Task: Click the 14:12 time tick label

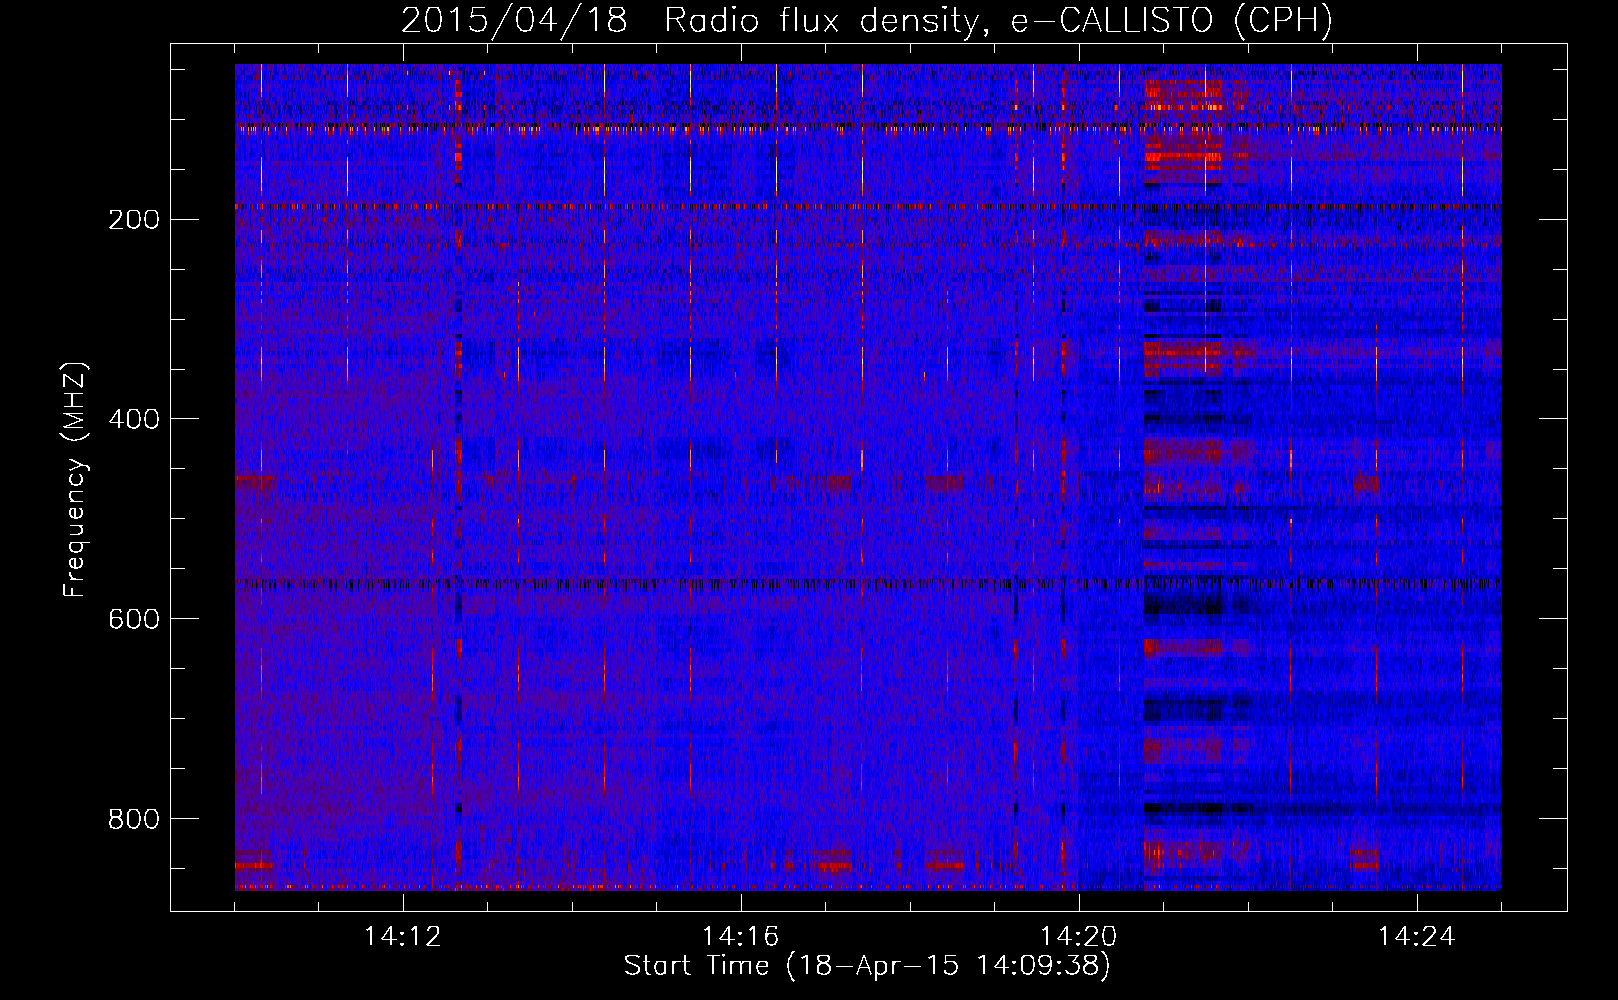Action: (x=403, y=937)
